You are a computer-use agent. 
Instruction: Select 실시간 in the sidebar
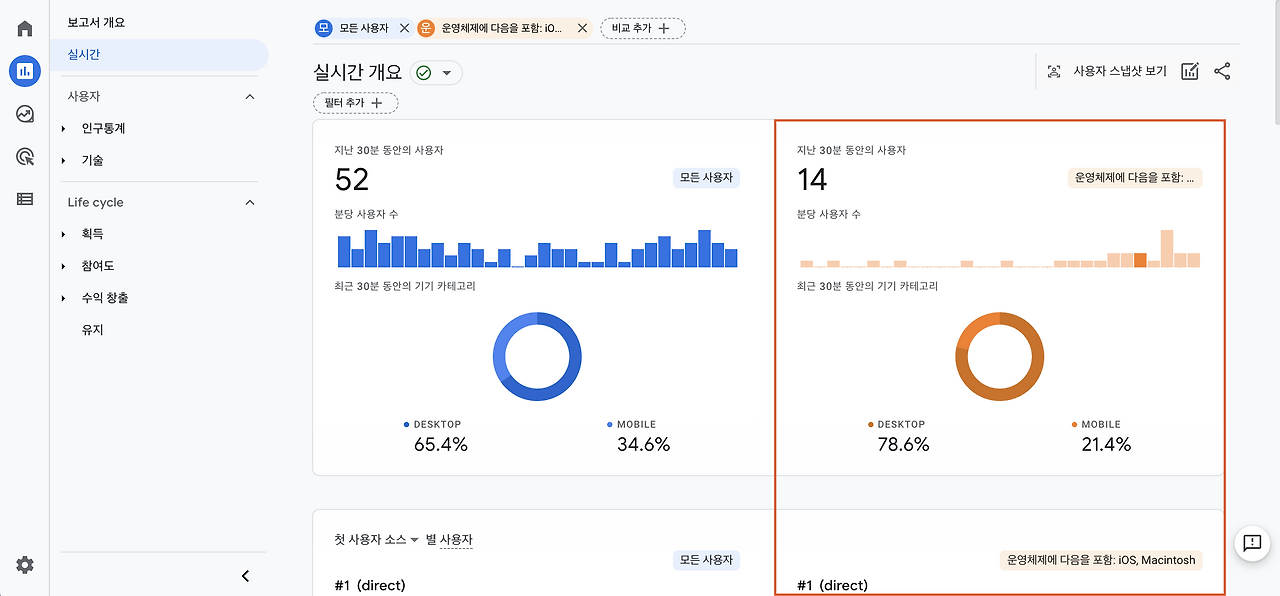coord(159,55)
